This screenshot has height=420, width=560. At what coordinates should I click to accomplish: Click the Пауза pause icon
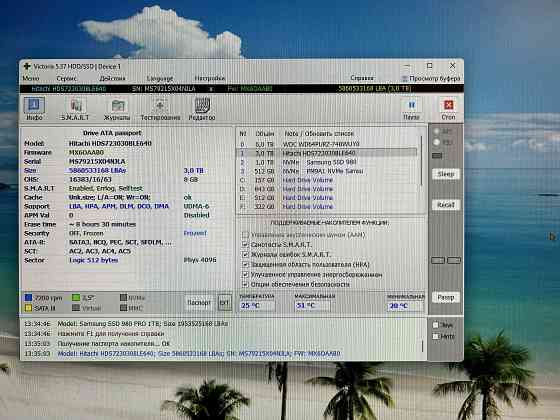point(411,109)
